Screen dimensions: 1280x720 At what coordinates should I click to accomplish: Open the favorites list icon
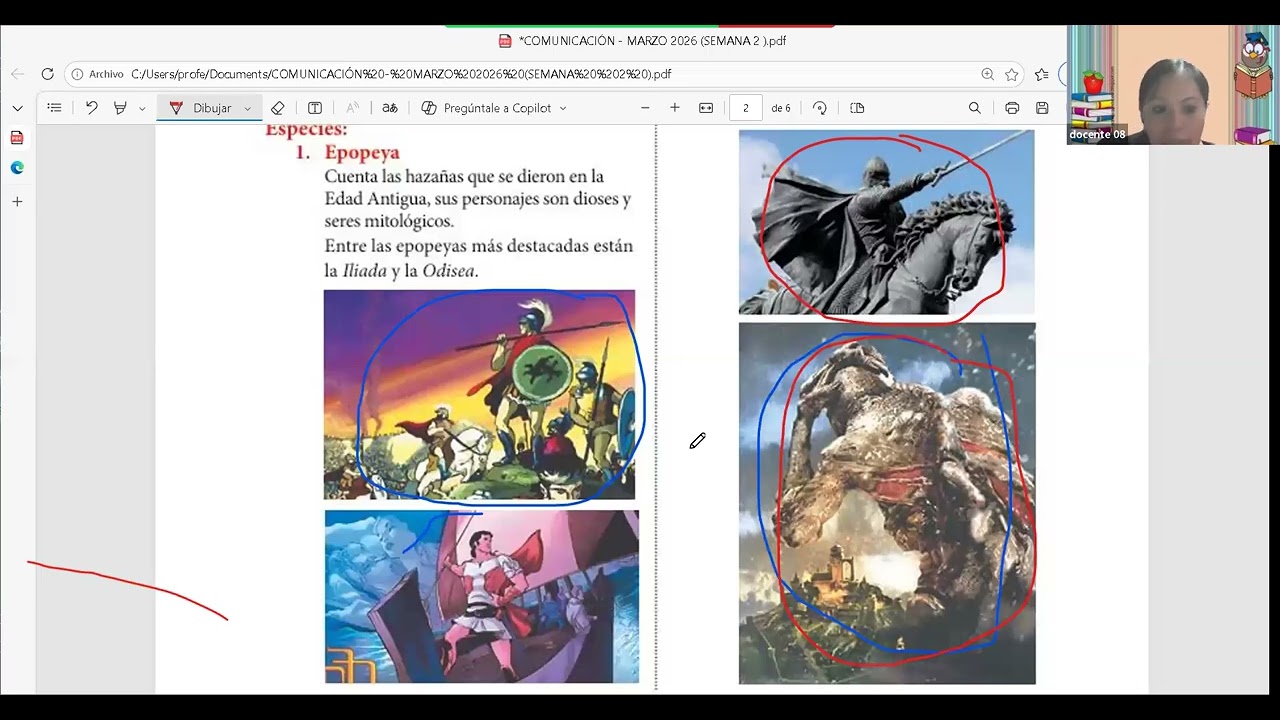(x=1041, y=74)
